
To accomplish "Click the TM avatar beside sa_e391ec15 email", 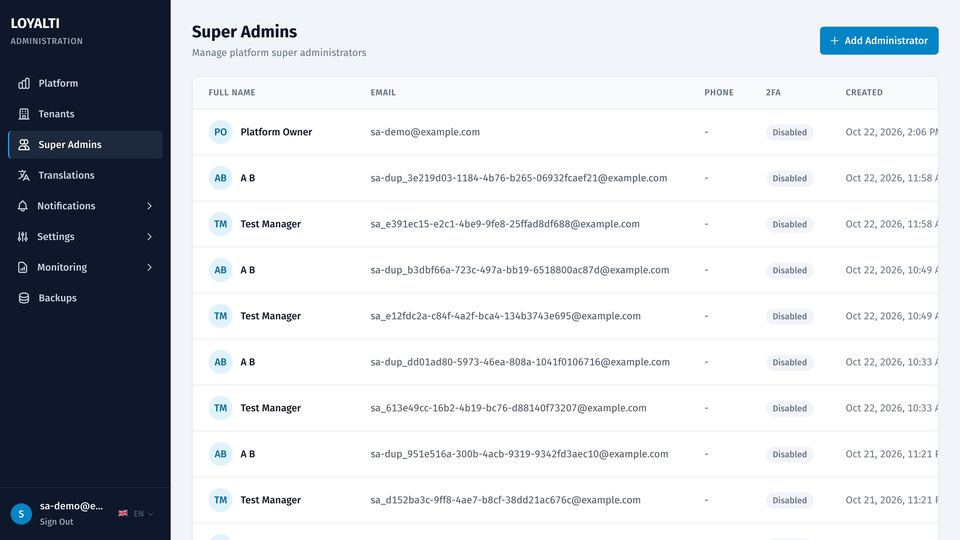I will (220, 223).
